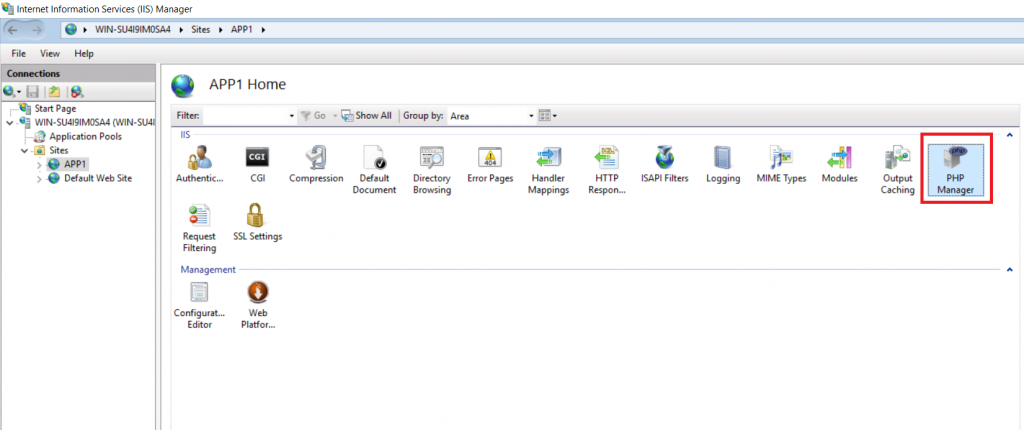Click APP1 in the address breadcrumb

(x=242, y=30)
